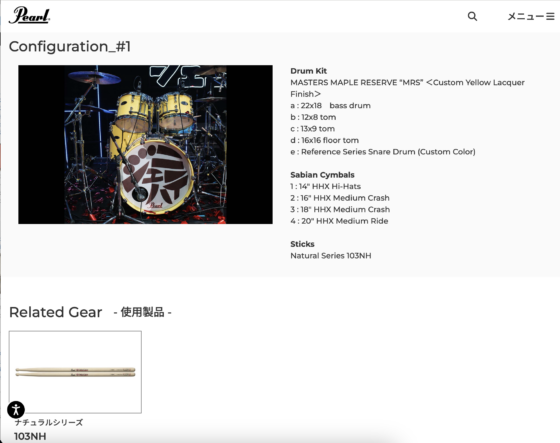The height and width of the screenshot is (443, 560).
Task: Click the 103NH product name
Action: click(30, 436)
